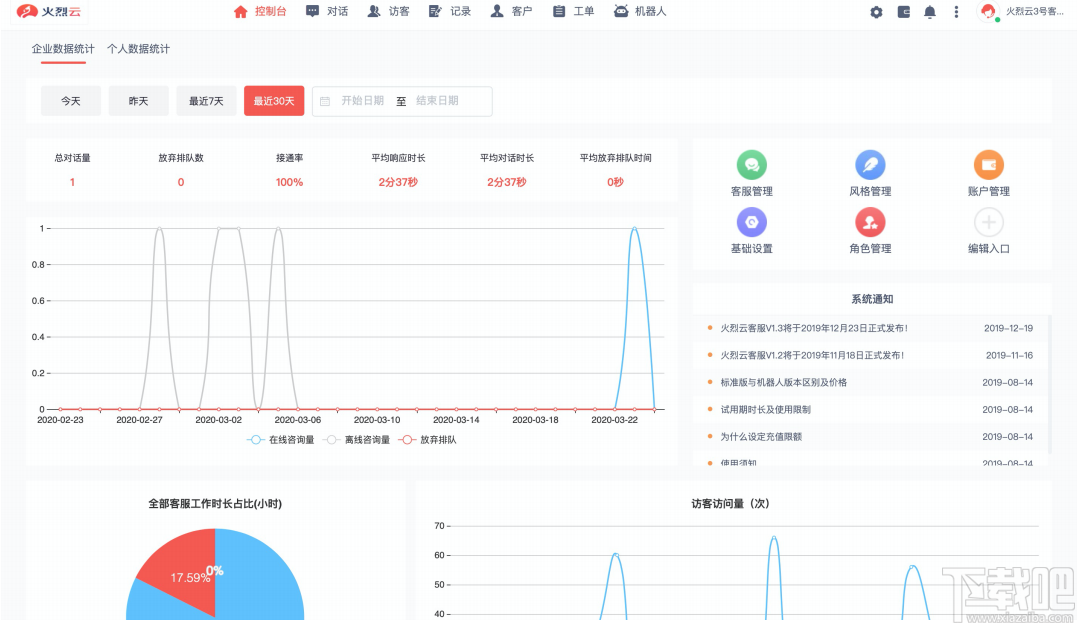Open notice 为什么设定充值限额

pyautogui.click(x=760, y=437)
